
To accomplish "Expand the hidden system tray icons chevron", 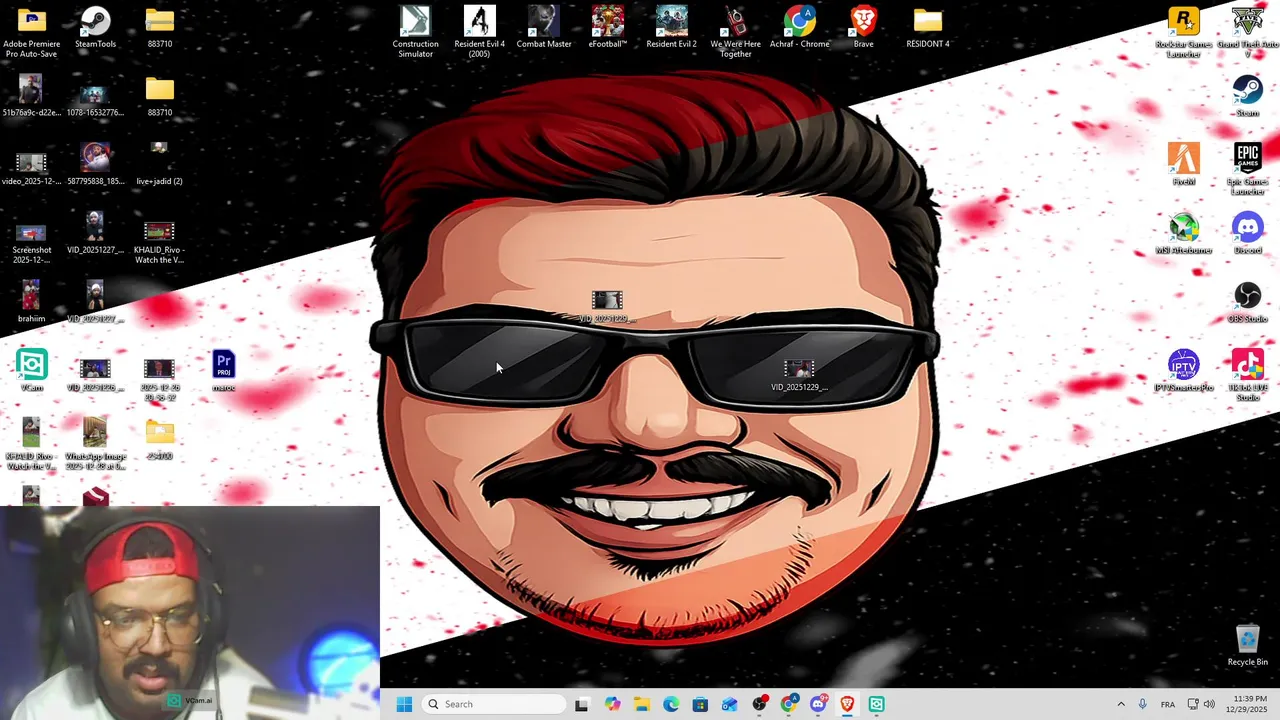I will pos(1121,704).
